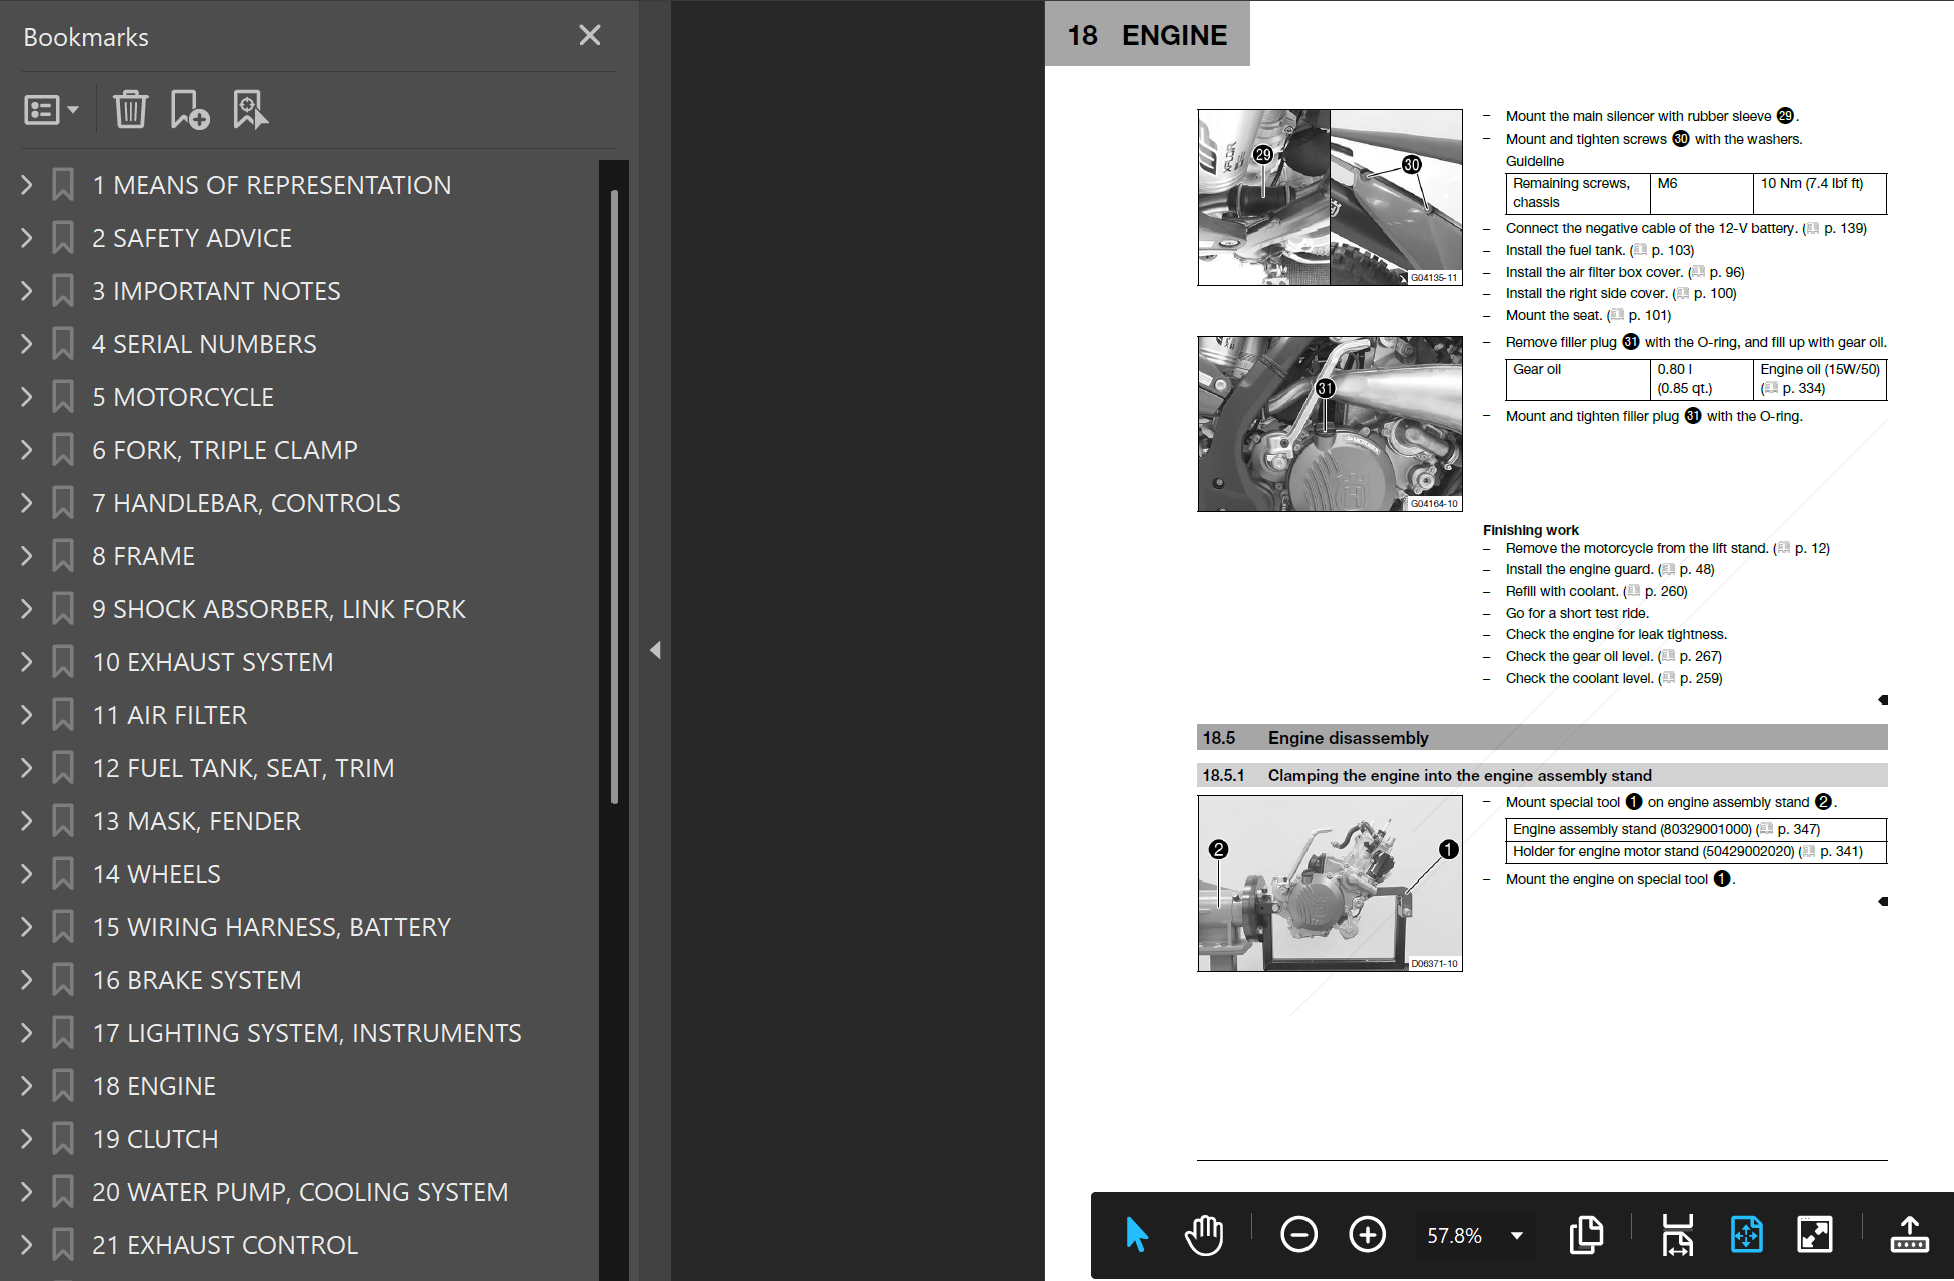Open 20 WATER PUMP, COOLING SYSTEM bookmark
Viewport: 1954px width, 1281px height.
300,1192
